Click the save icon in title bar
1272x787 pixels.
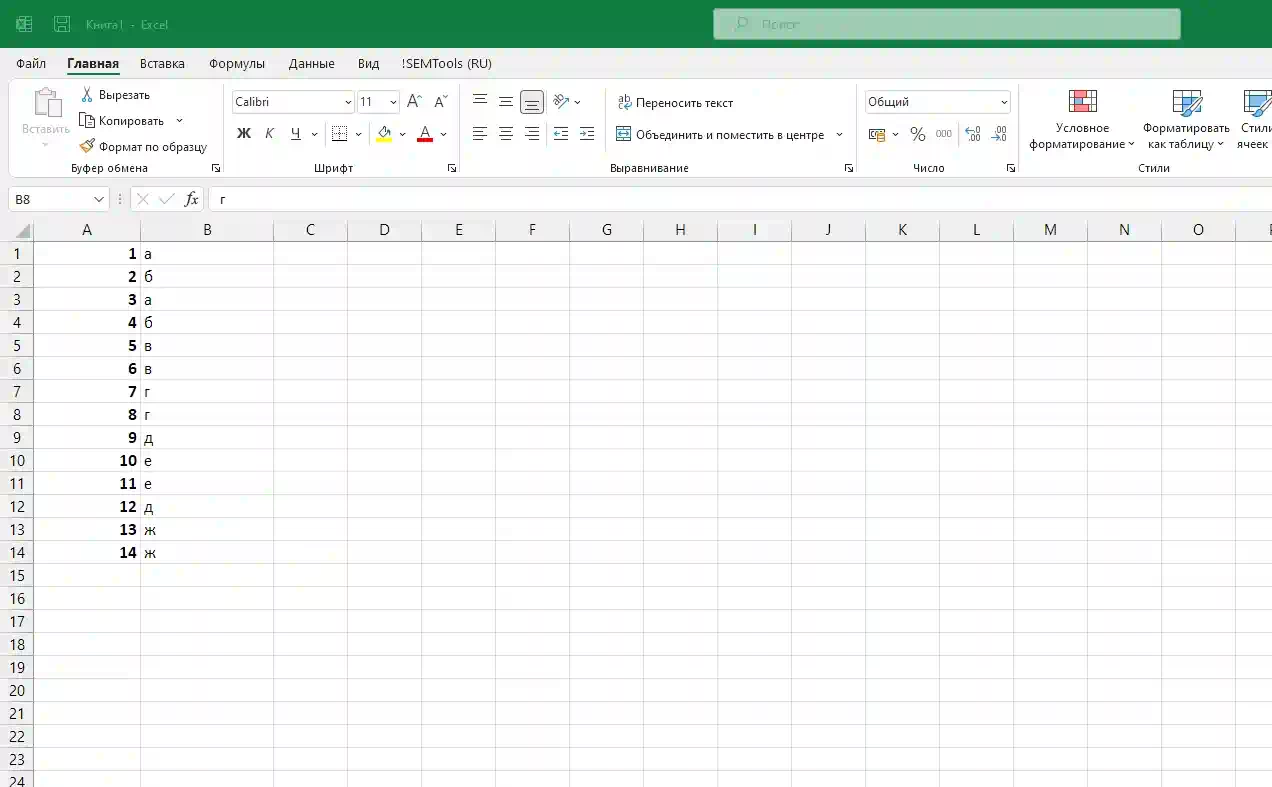click(x=62, y=24)
